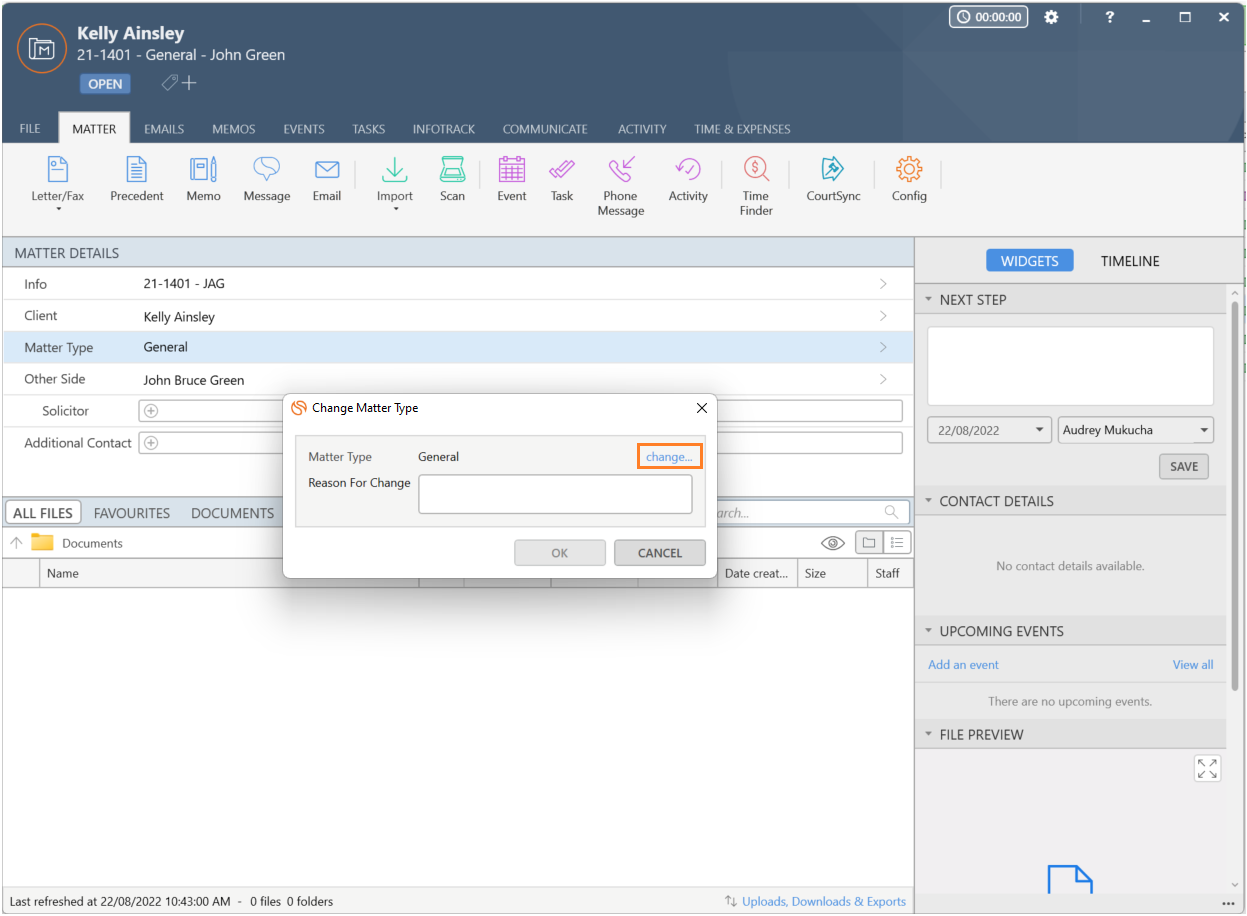Create a new Memo

[203, 180]
